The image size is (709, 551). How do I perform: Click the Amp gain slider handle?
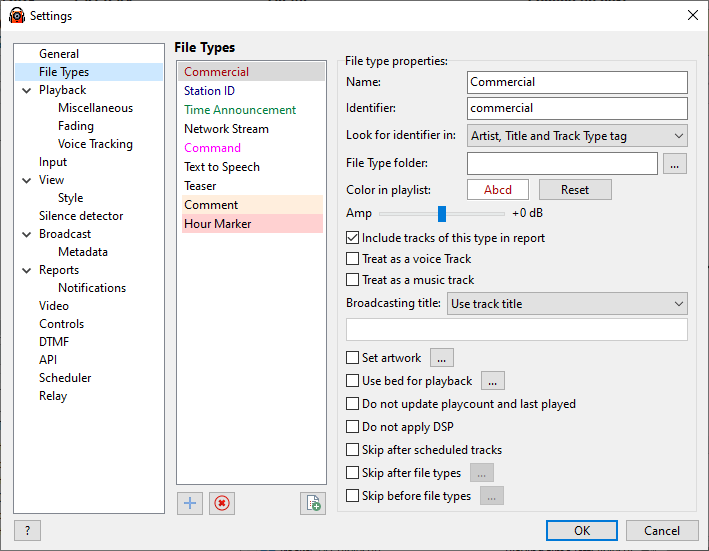[x=442, y=214]
